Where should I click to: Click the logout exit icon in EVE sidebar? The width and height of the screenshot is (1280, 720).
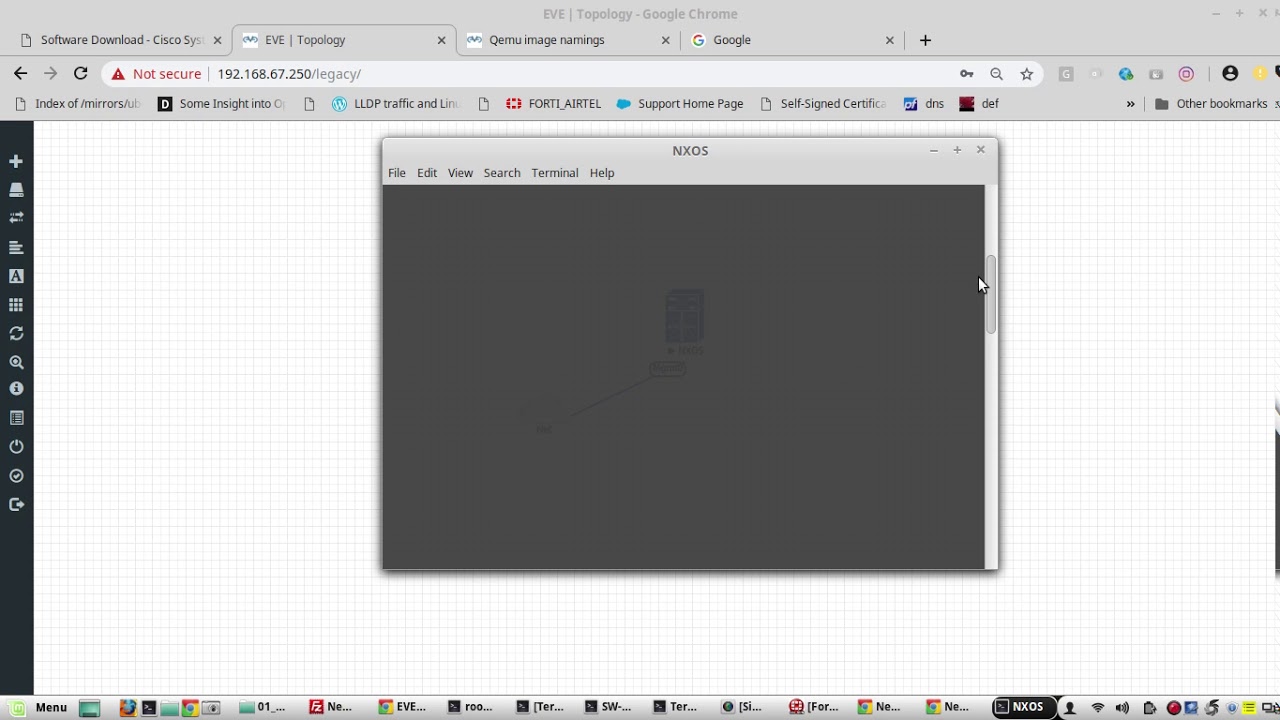tap(16, 505)
